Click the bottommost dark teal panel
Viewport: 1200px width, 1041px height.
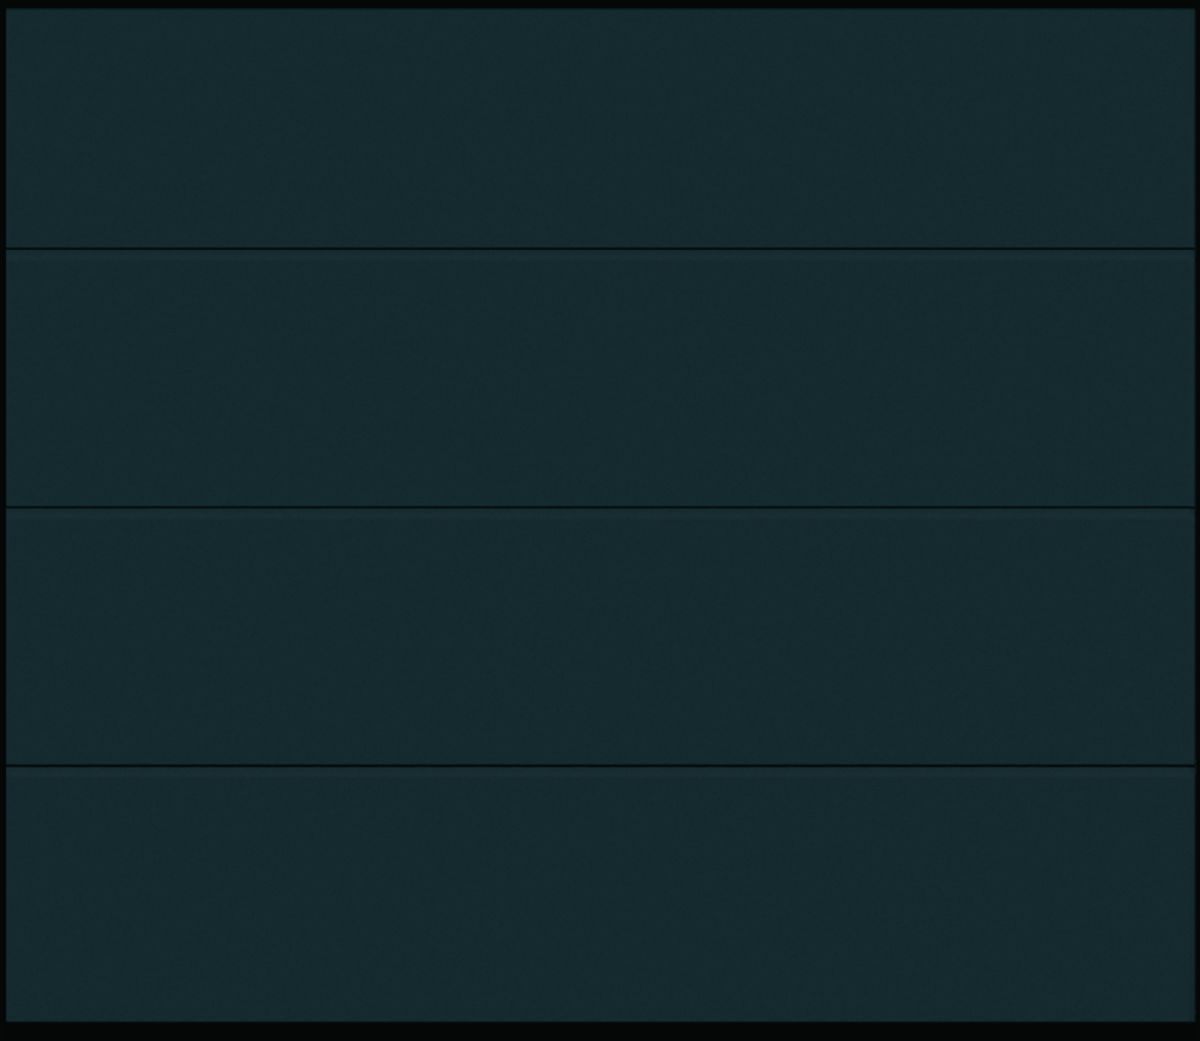(600, 894)
